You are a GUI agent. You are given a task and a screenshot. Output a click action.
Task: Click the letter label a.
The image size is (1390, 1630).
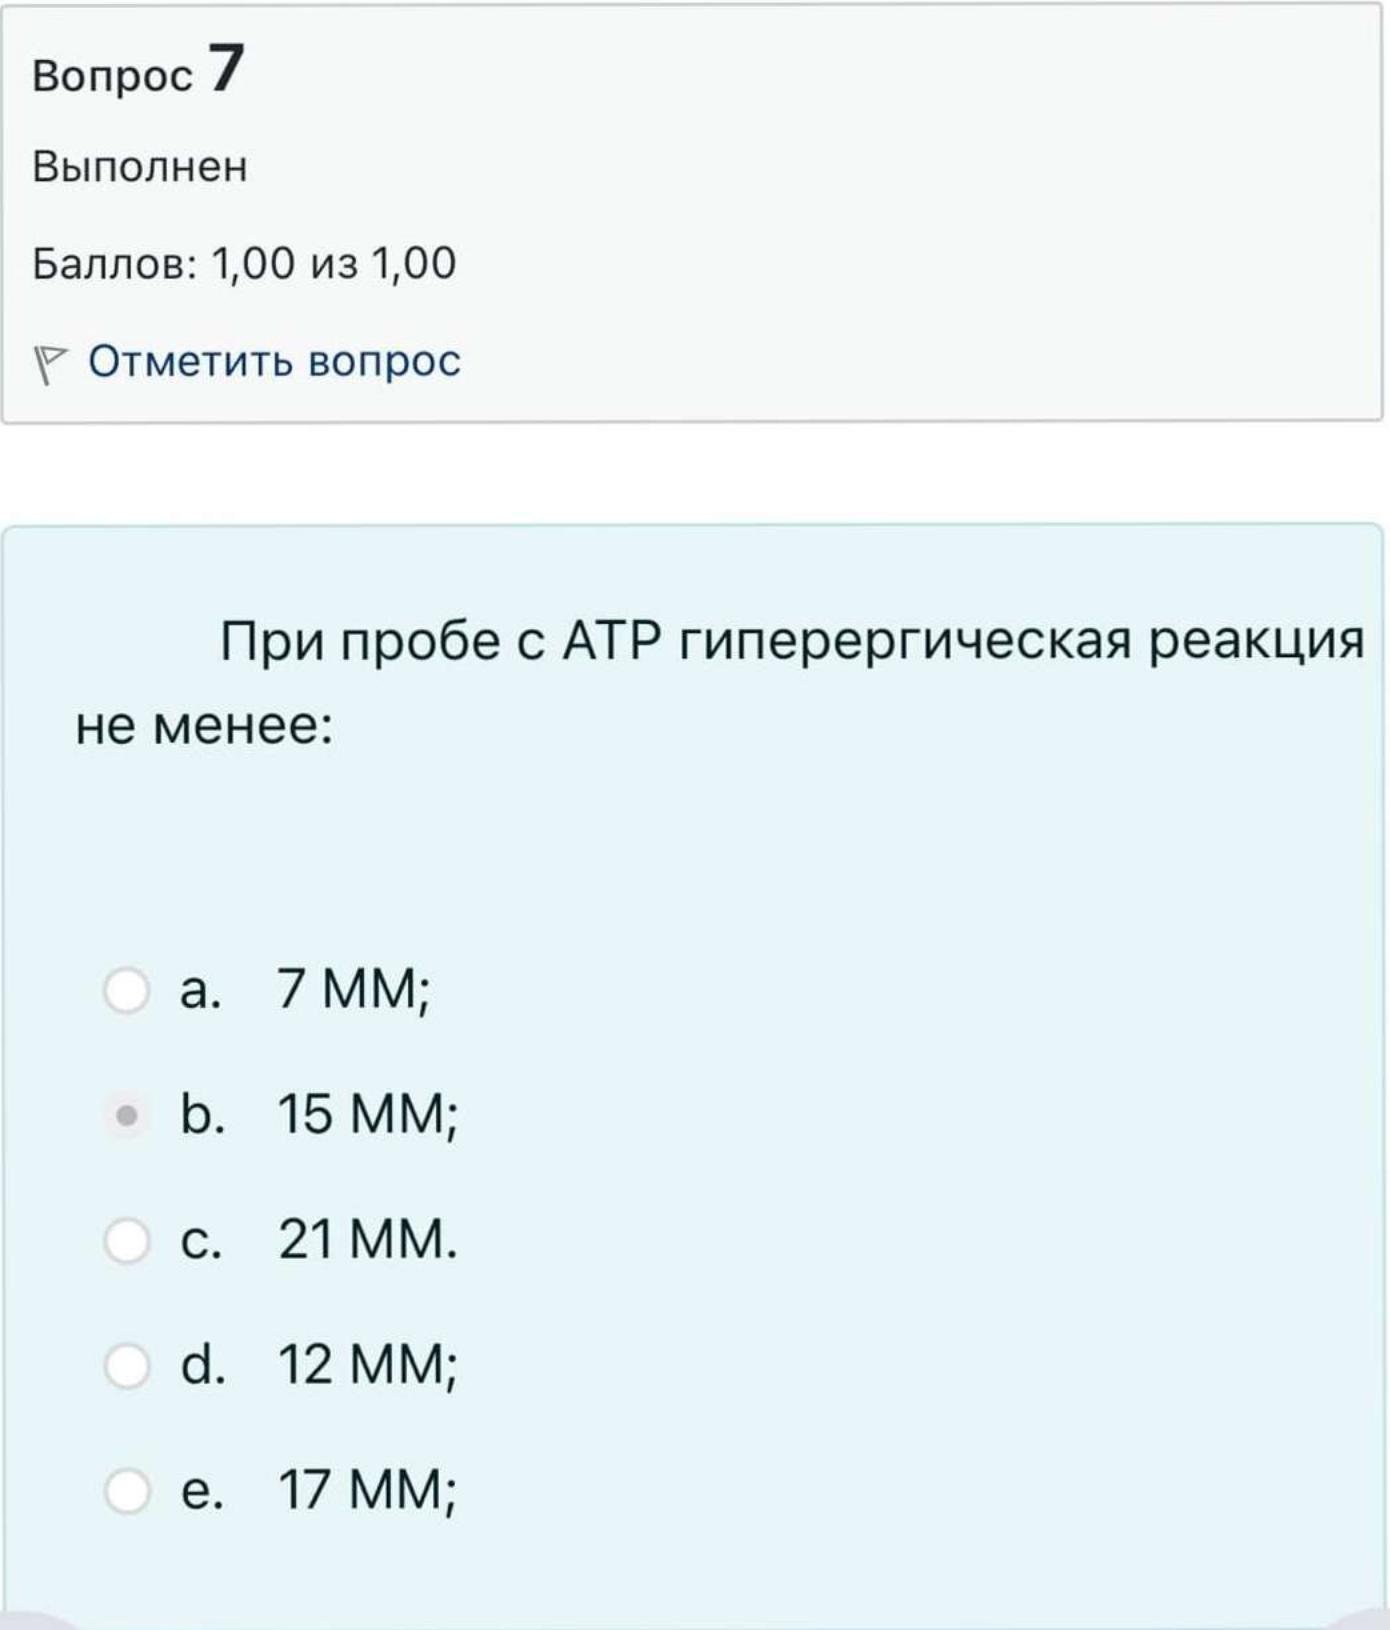coord(199,990)
